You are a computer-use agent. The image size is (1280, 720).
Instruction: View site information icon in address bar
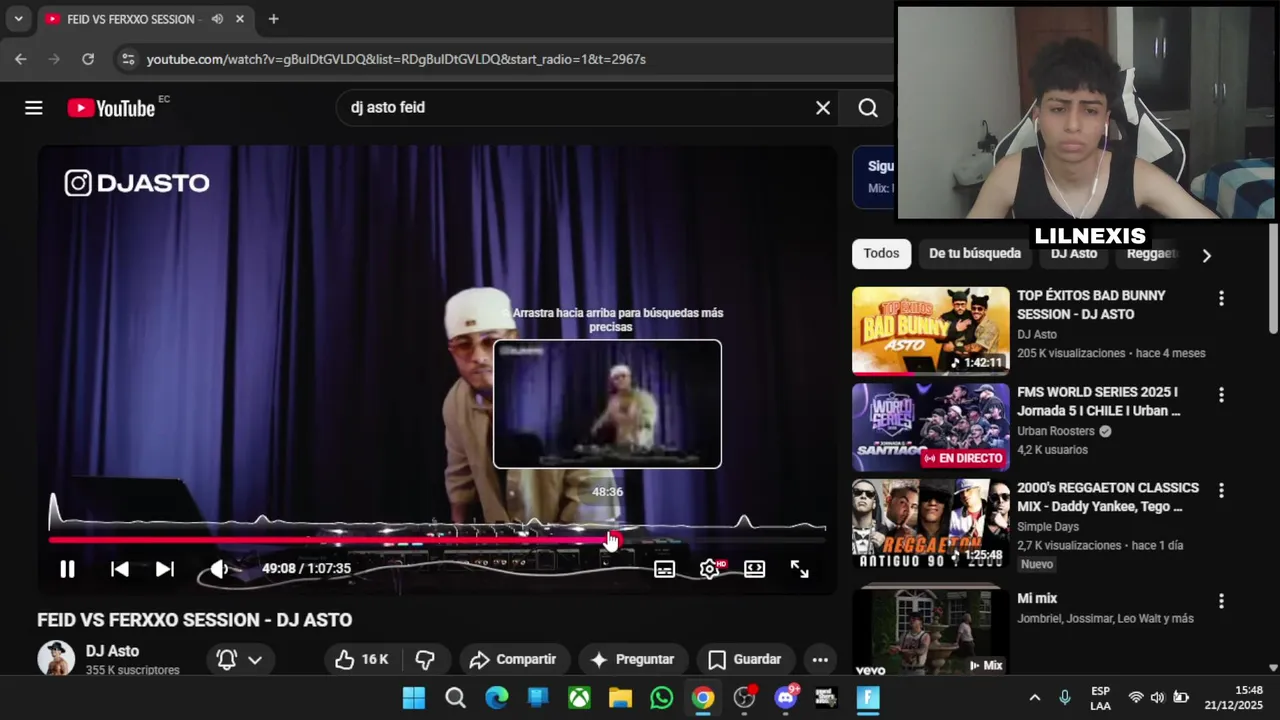(127, 59)
